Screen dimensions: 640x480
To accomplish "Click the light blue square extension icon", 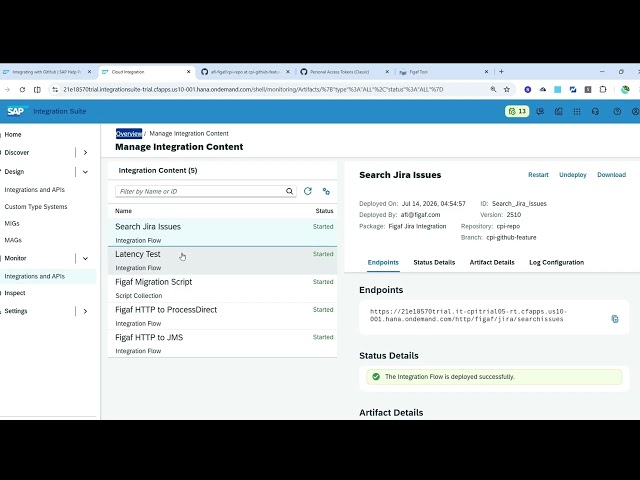I will (x=558, y=89).
